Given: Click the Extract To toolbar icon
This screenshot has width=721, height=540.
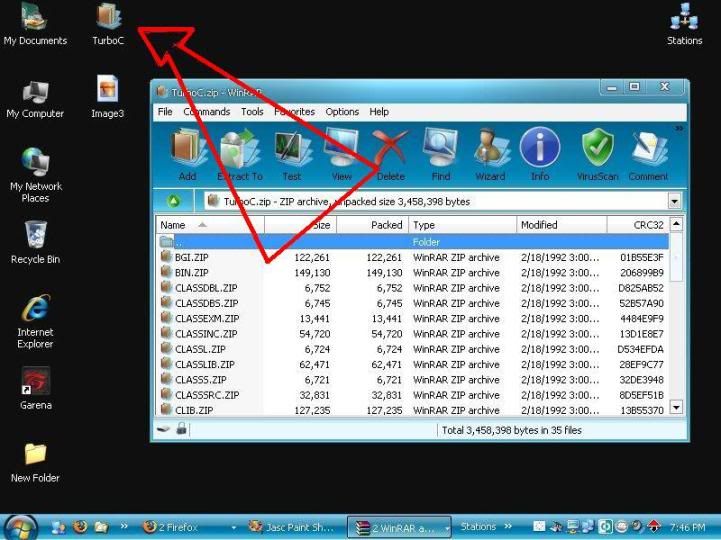Looking at the screenshot, I should point(240,154).
